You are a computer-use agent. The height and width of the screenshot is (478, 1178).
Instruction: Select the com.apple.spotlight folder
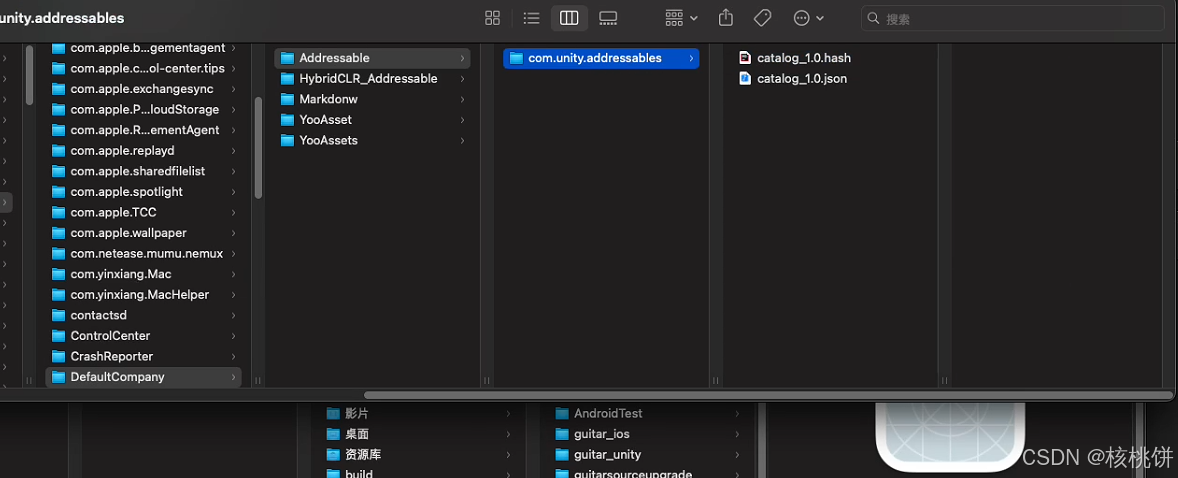pyautogui.click(x=143, y=192)
